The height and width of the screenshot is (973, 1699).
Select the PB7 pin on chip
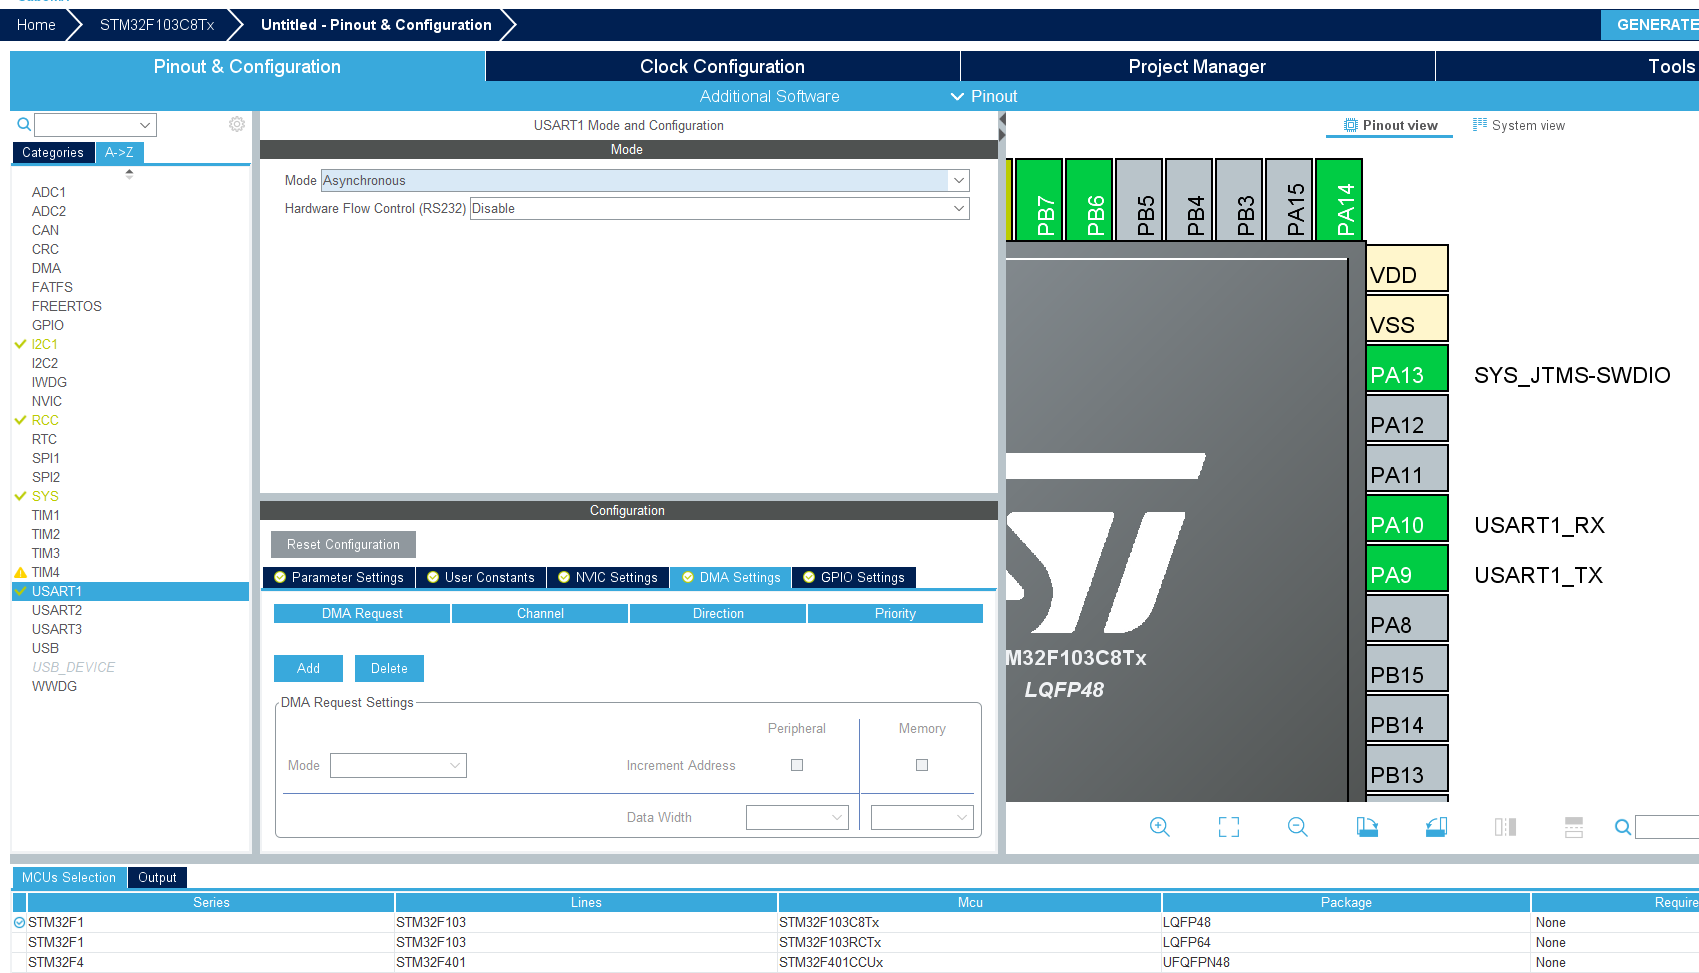[1039, 199]
